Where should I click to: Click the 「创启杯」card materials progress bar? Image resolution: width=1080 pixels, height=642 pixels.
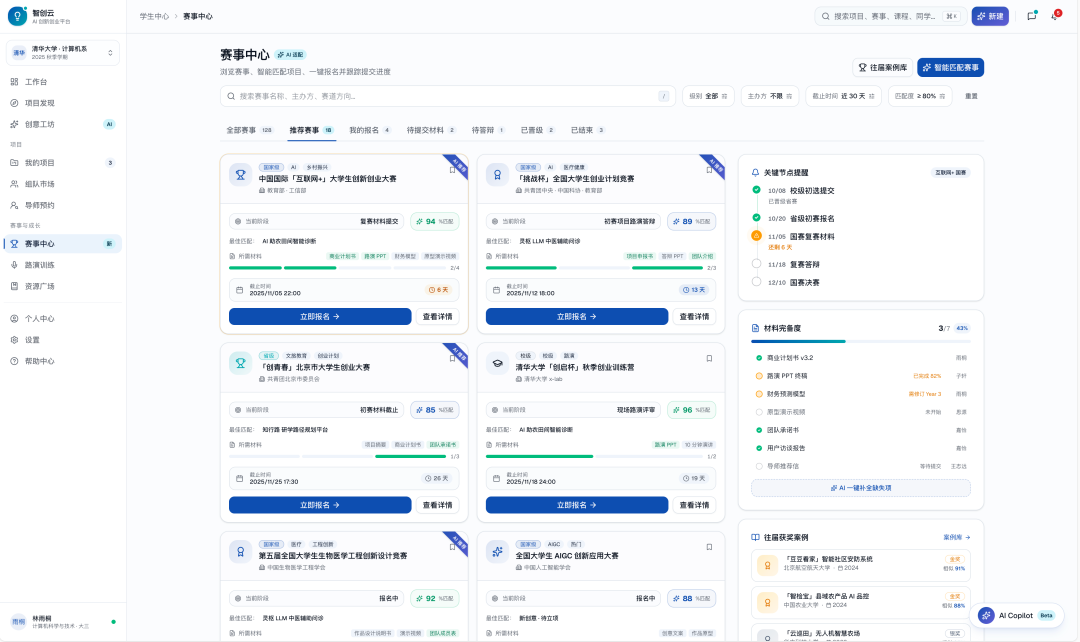tap(594, 457)
